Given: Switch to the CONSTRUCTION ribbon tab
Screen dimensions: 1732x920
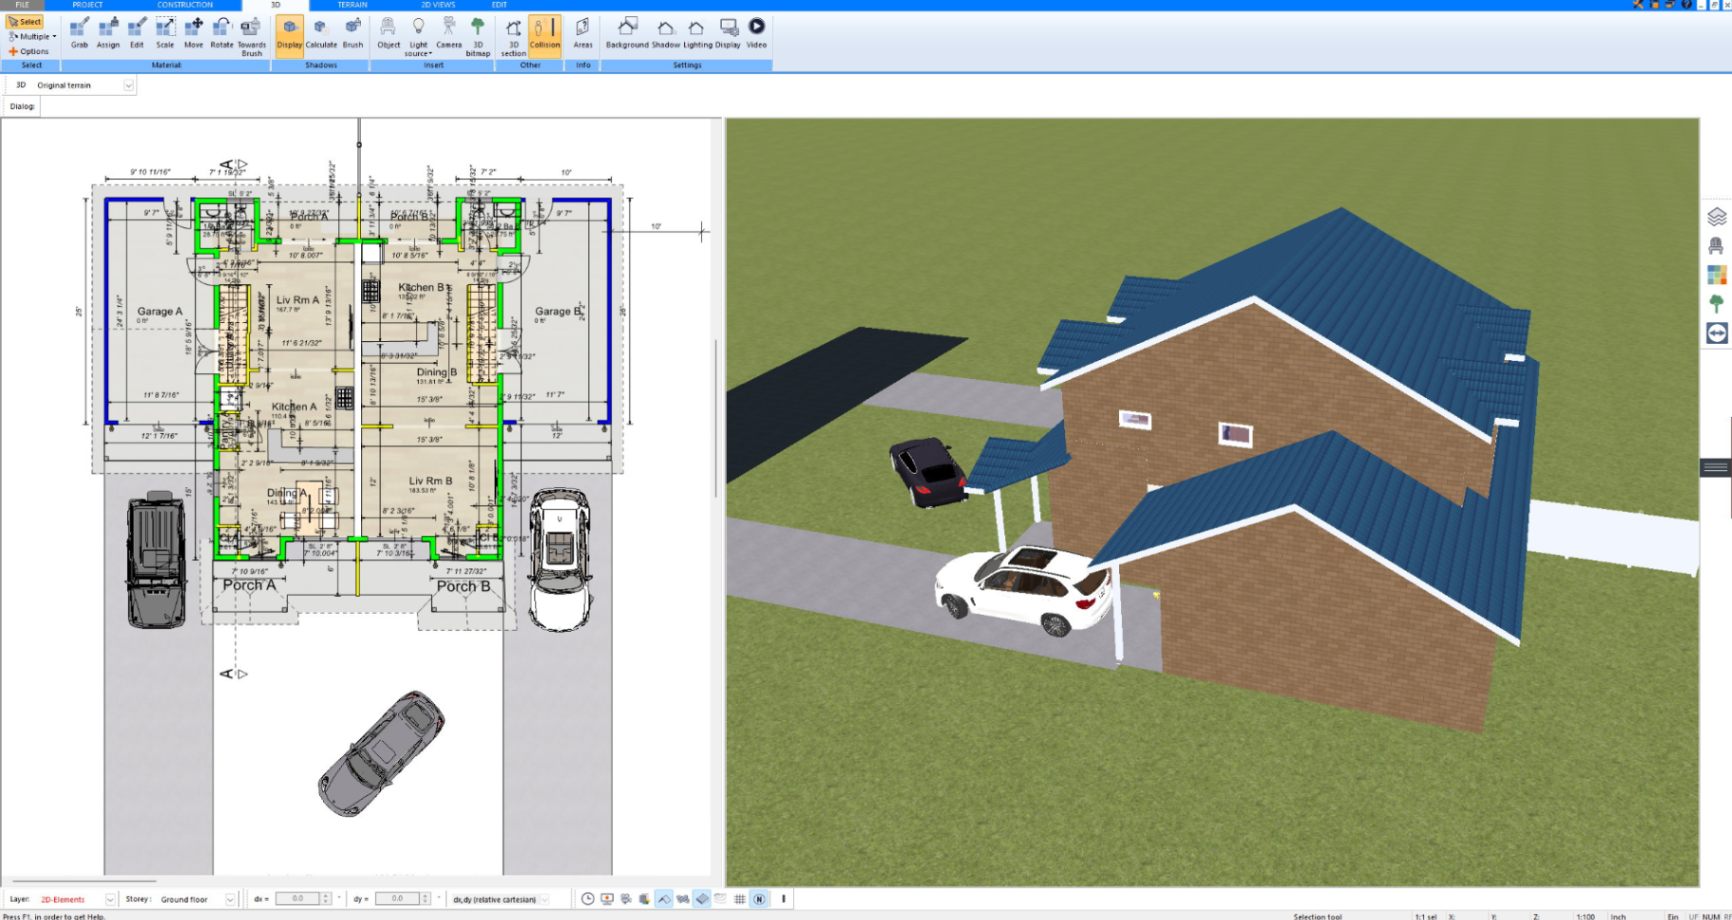Looking at the screenshot, I should coord(185,5).
